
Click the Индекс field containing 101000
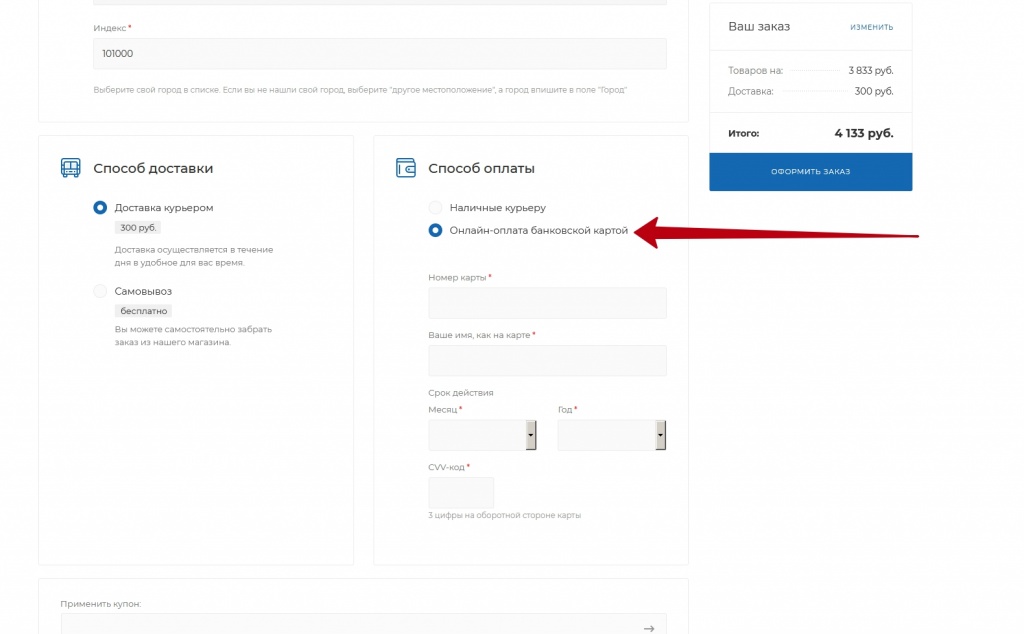click(x=380, y=54)
